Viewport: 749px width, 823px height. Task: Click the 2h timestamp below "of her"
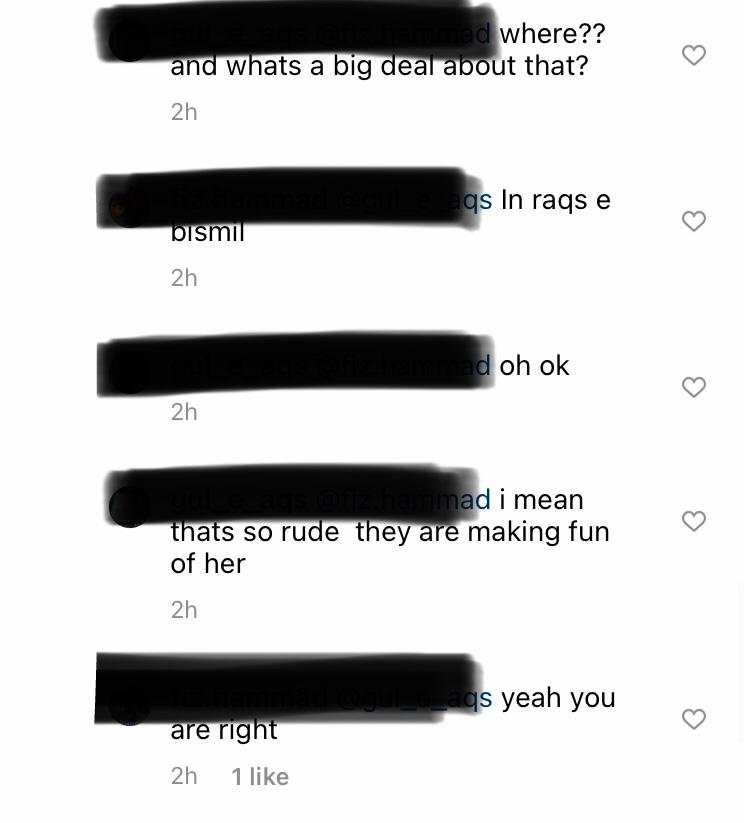click(184, 610)
